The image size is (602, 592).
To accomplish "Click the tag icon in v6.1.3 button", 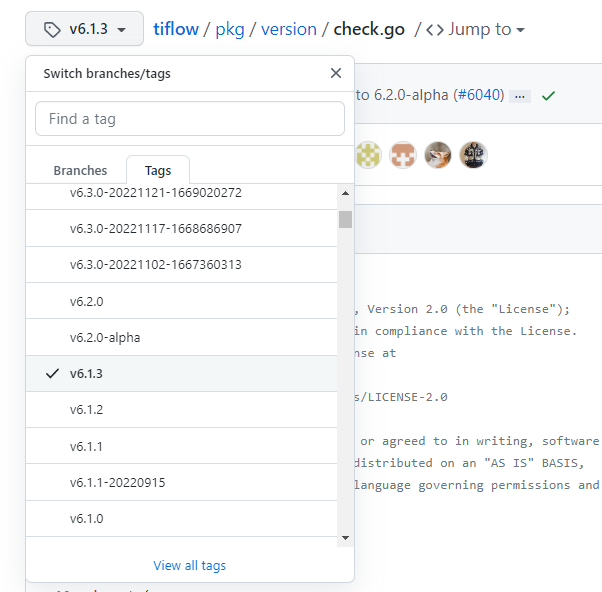I will click(52, 30).
